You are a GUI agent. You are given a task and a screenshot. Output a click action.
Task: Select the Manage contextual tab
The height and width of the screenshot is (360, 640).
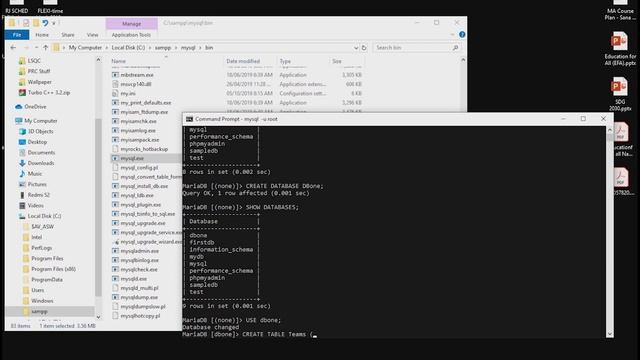[131, 24]
